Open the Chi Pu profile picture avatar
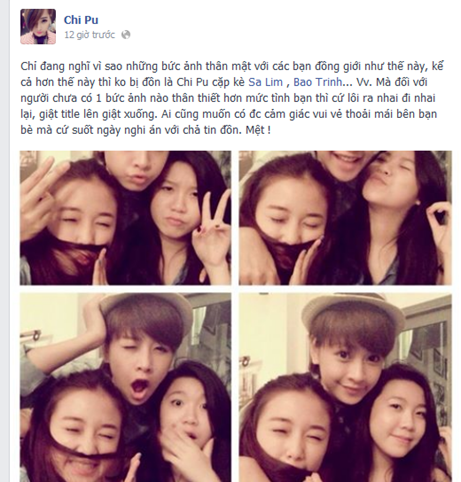The height and width of the screenshot is (482, 461). [x=38, y=27]
